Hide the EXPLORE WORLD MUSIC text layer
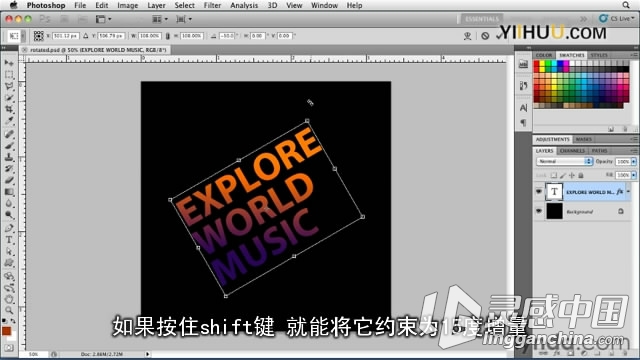The width and height of the screenshot is (640, 360). [x=539, y=191]
